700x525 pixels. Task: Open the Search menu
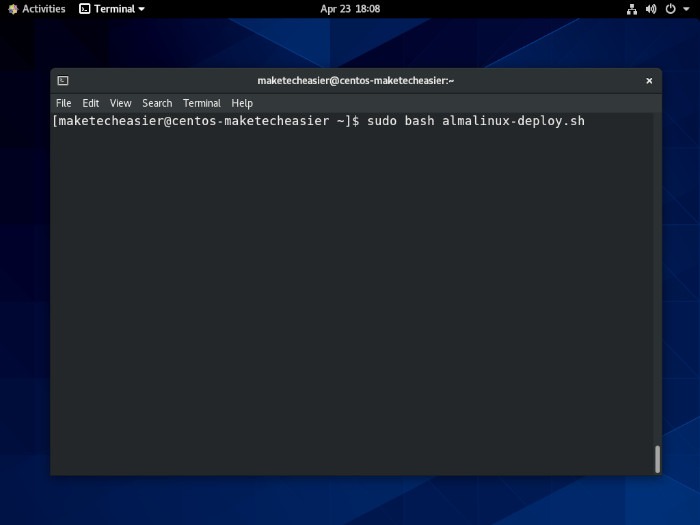[157, 103]
